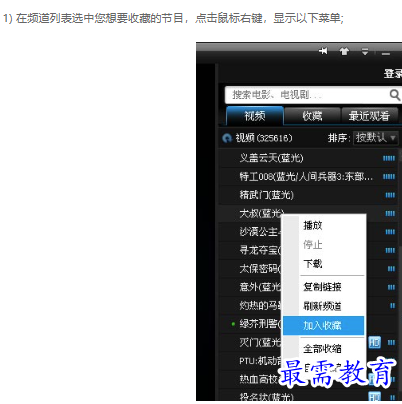The width and height of the screenshot is (402, 404).
Task: Click signal bars icon for 寻龙夺宝 row
Action: tap(390, 250)
